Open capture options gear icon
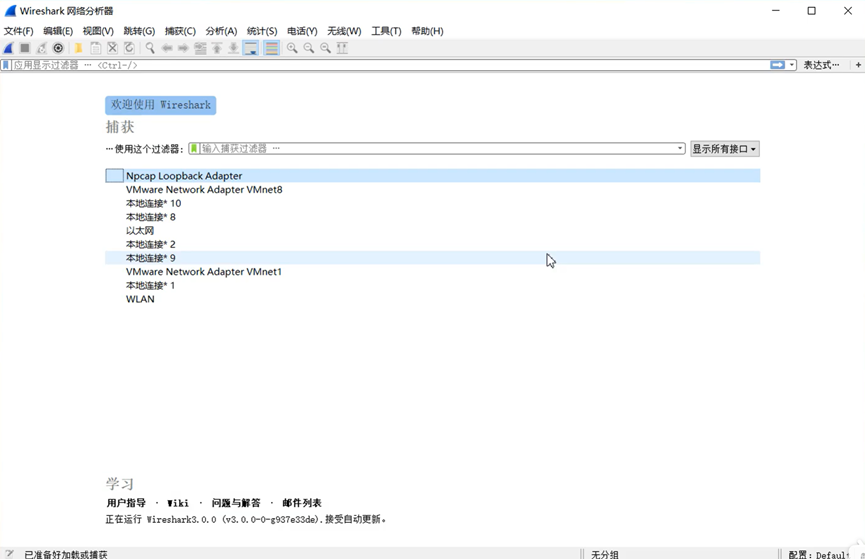865x559 pixels. (58, 48)
